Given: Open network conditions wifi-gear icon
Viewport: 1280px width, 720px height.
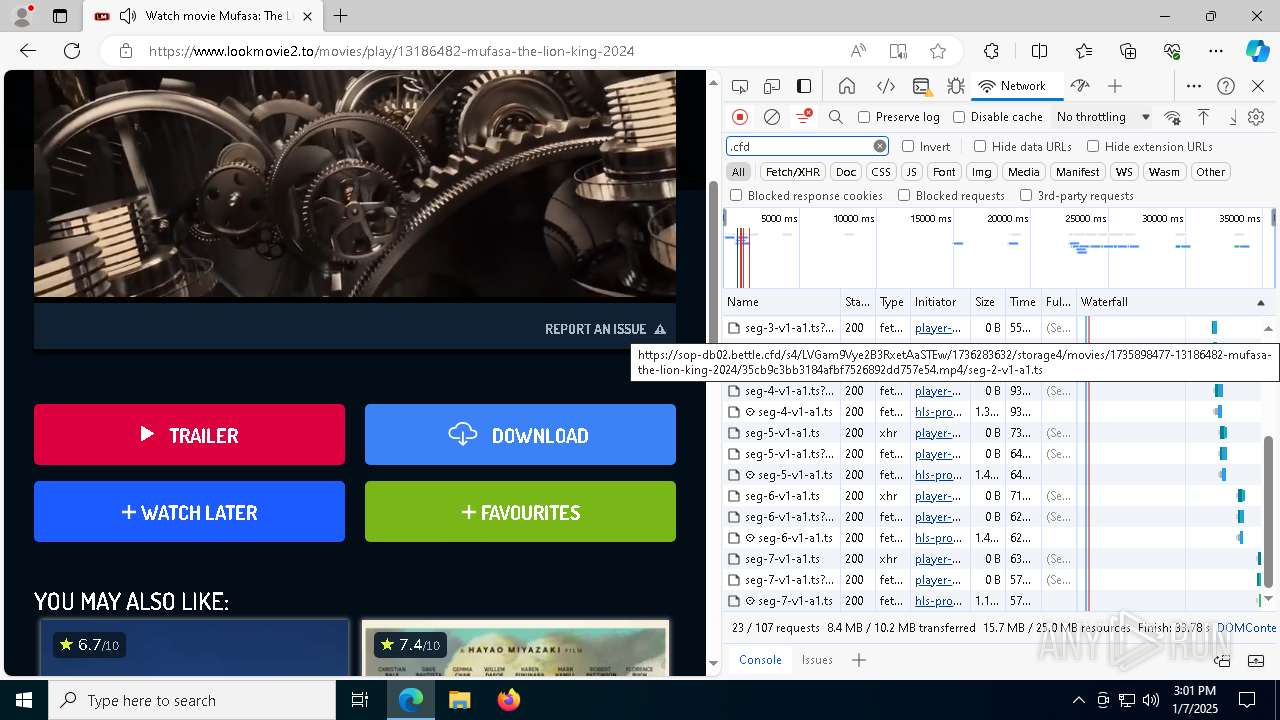Looking at the screenshot, I should (1173, 117).
